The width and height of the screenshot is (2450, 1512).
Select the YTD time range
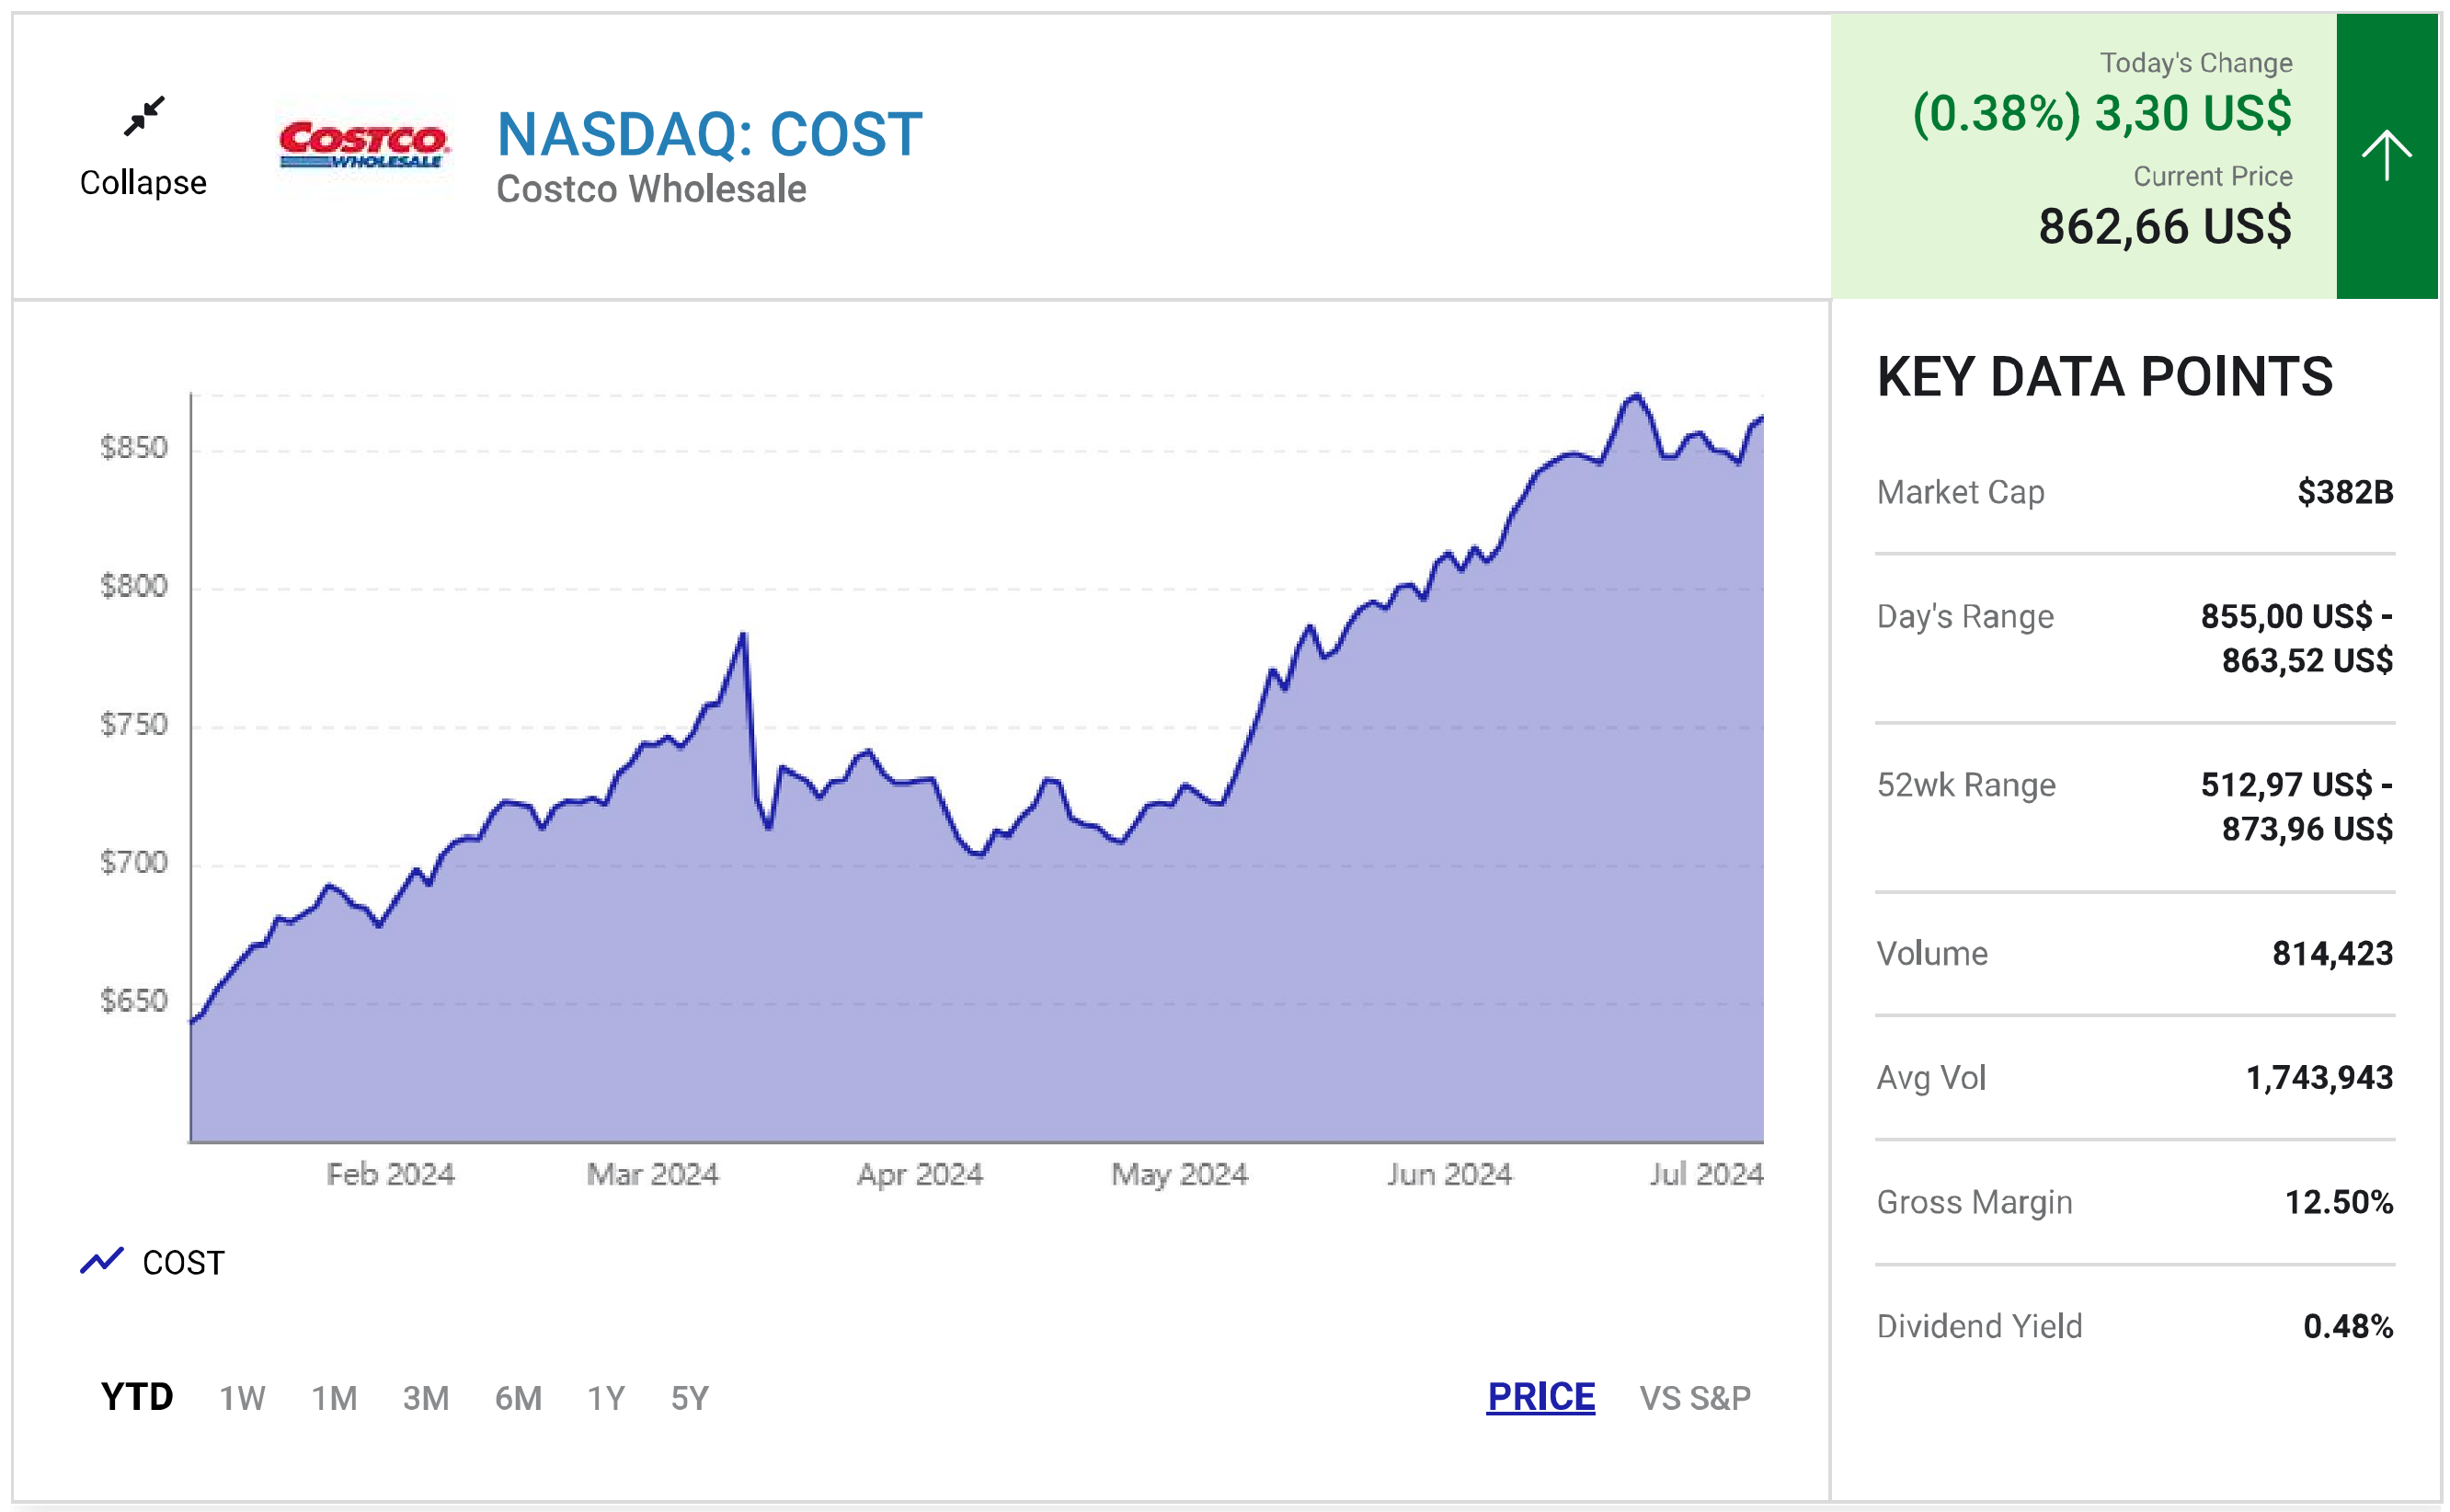pos(137,1397)
